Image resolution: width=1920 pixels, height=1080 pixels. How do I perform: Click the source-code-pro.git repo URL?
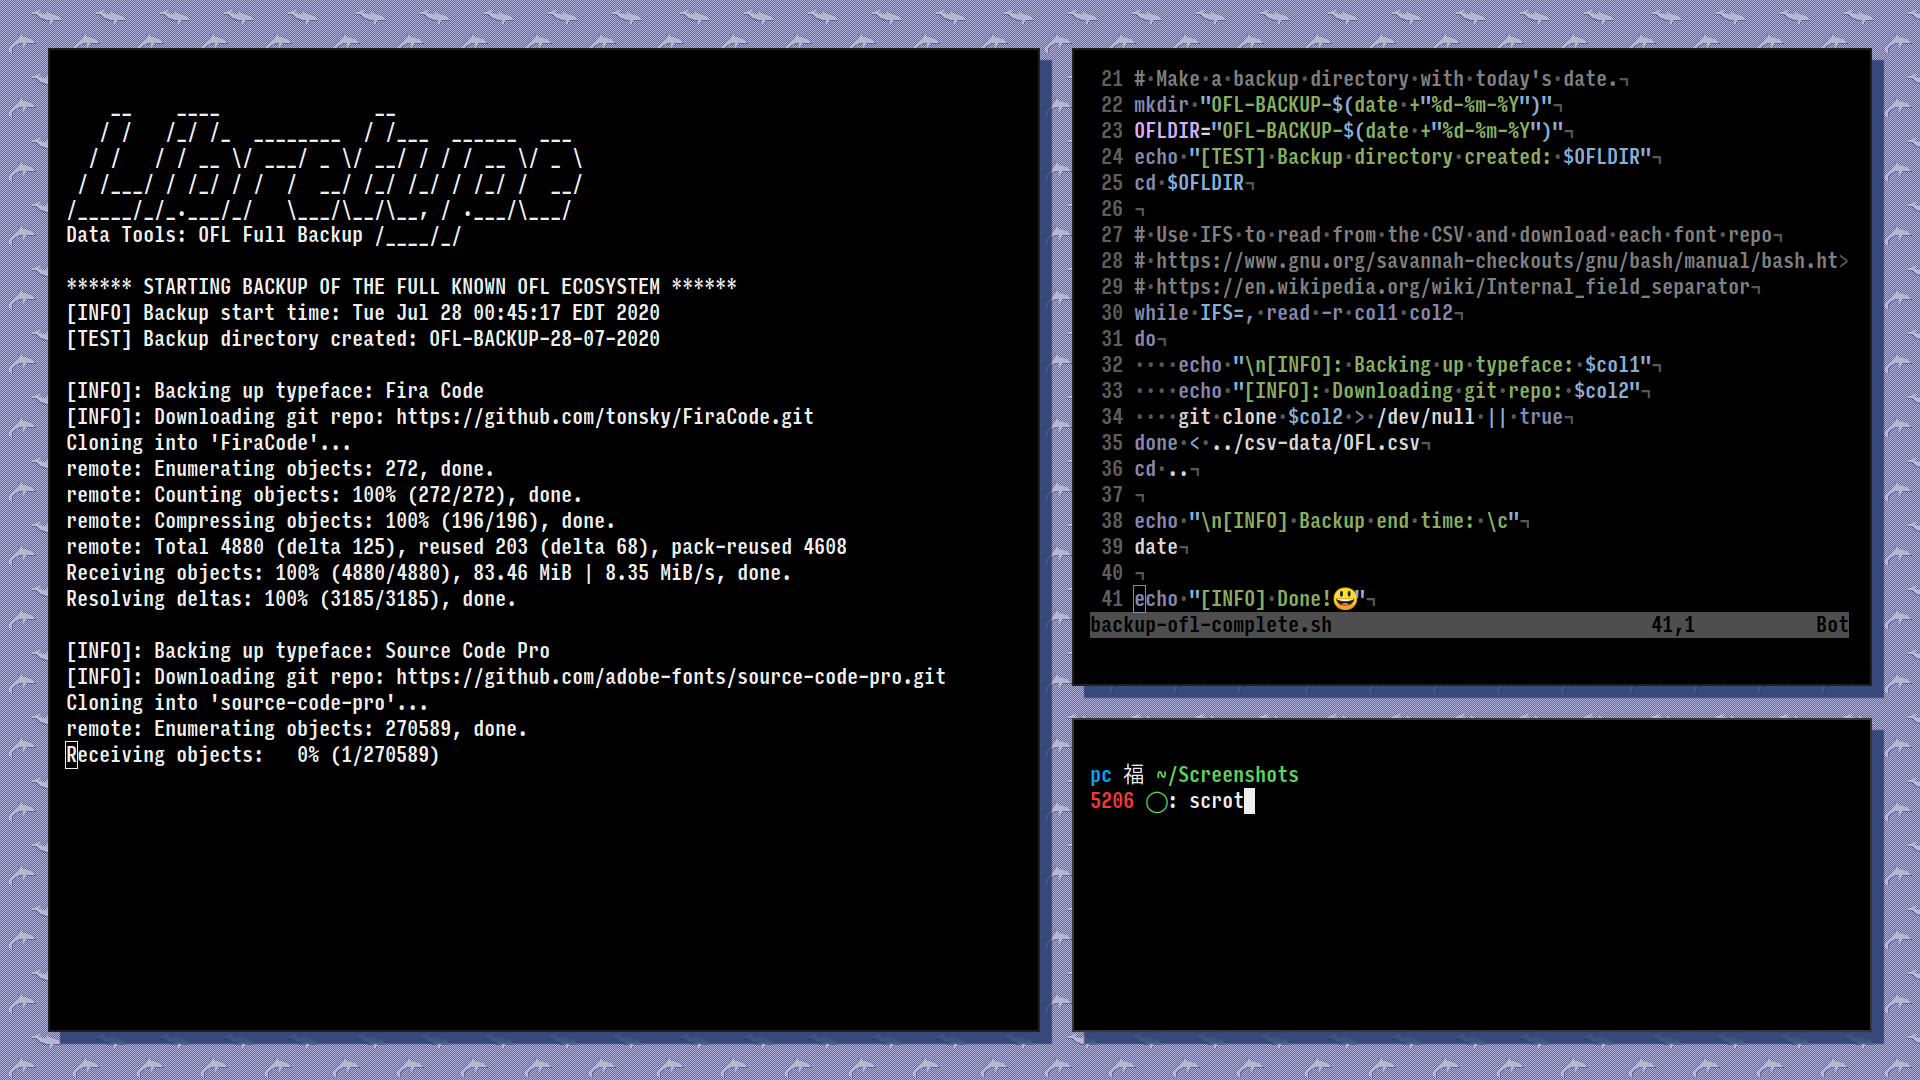tap(668, 676)
